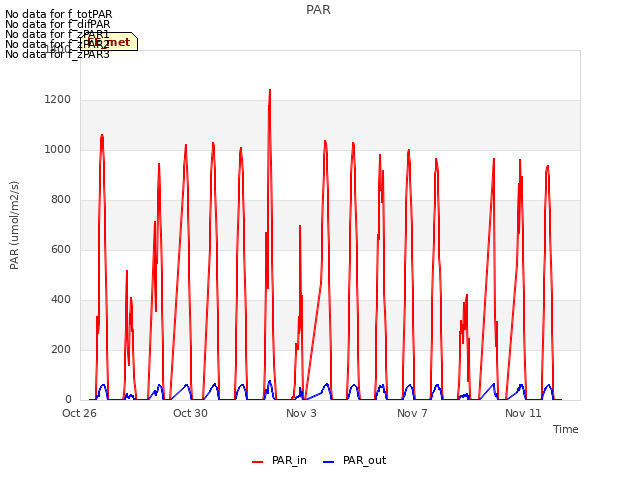Click the PAR_out legend entry

354,460
